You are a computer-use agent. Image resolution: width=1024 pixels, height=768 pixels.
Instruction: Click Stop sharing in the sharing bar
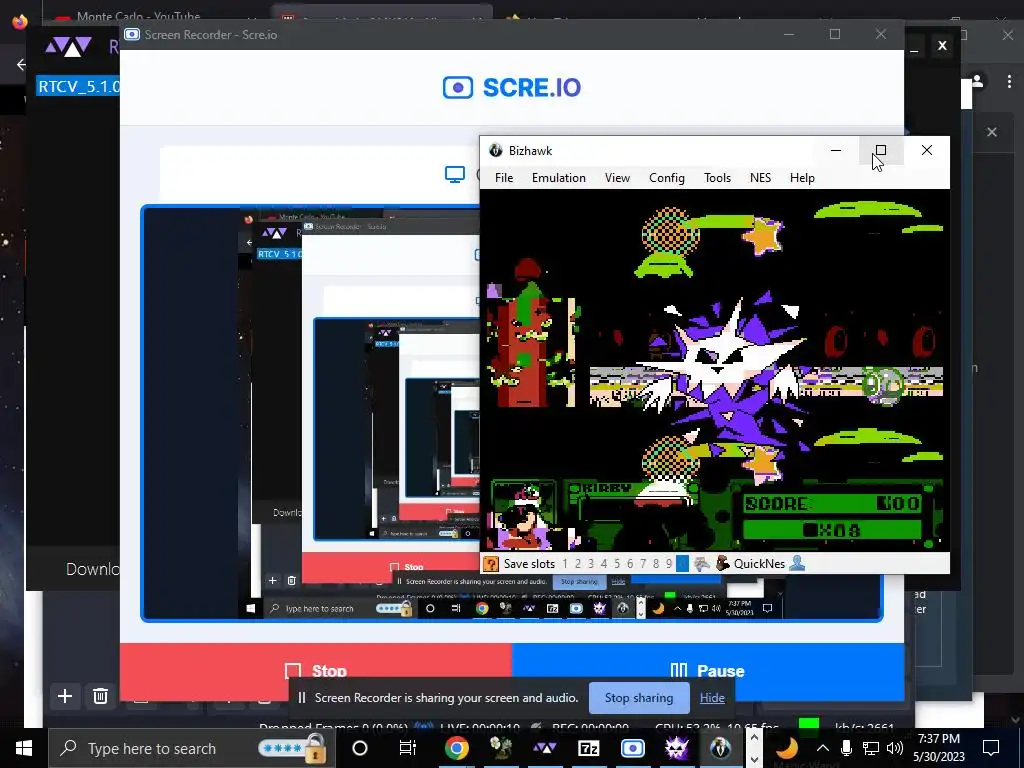click(639, 698)
